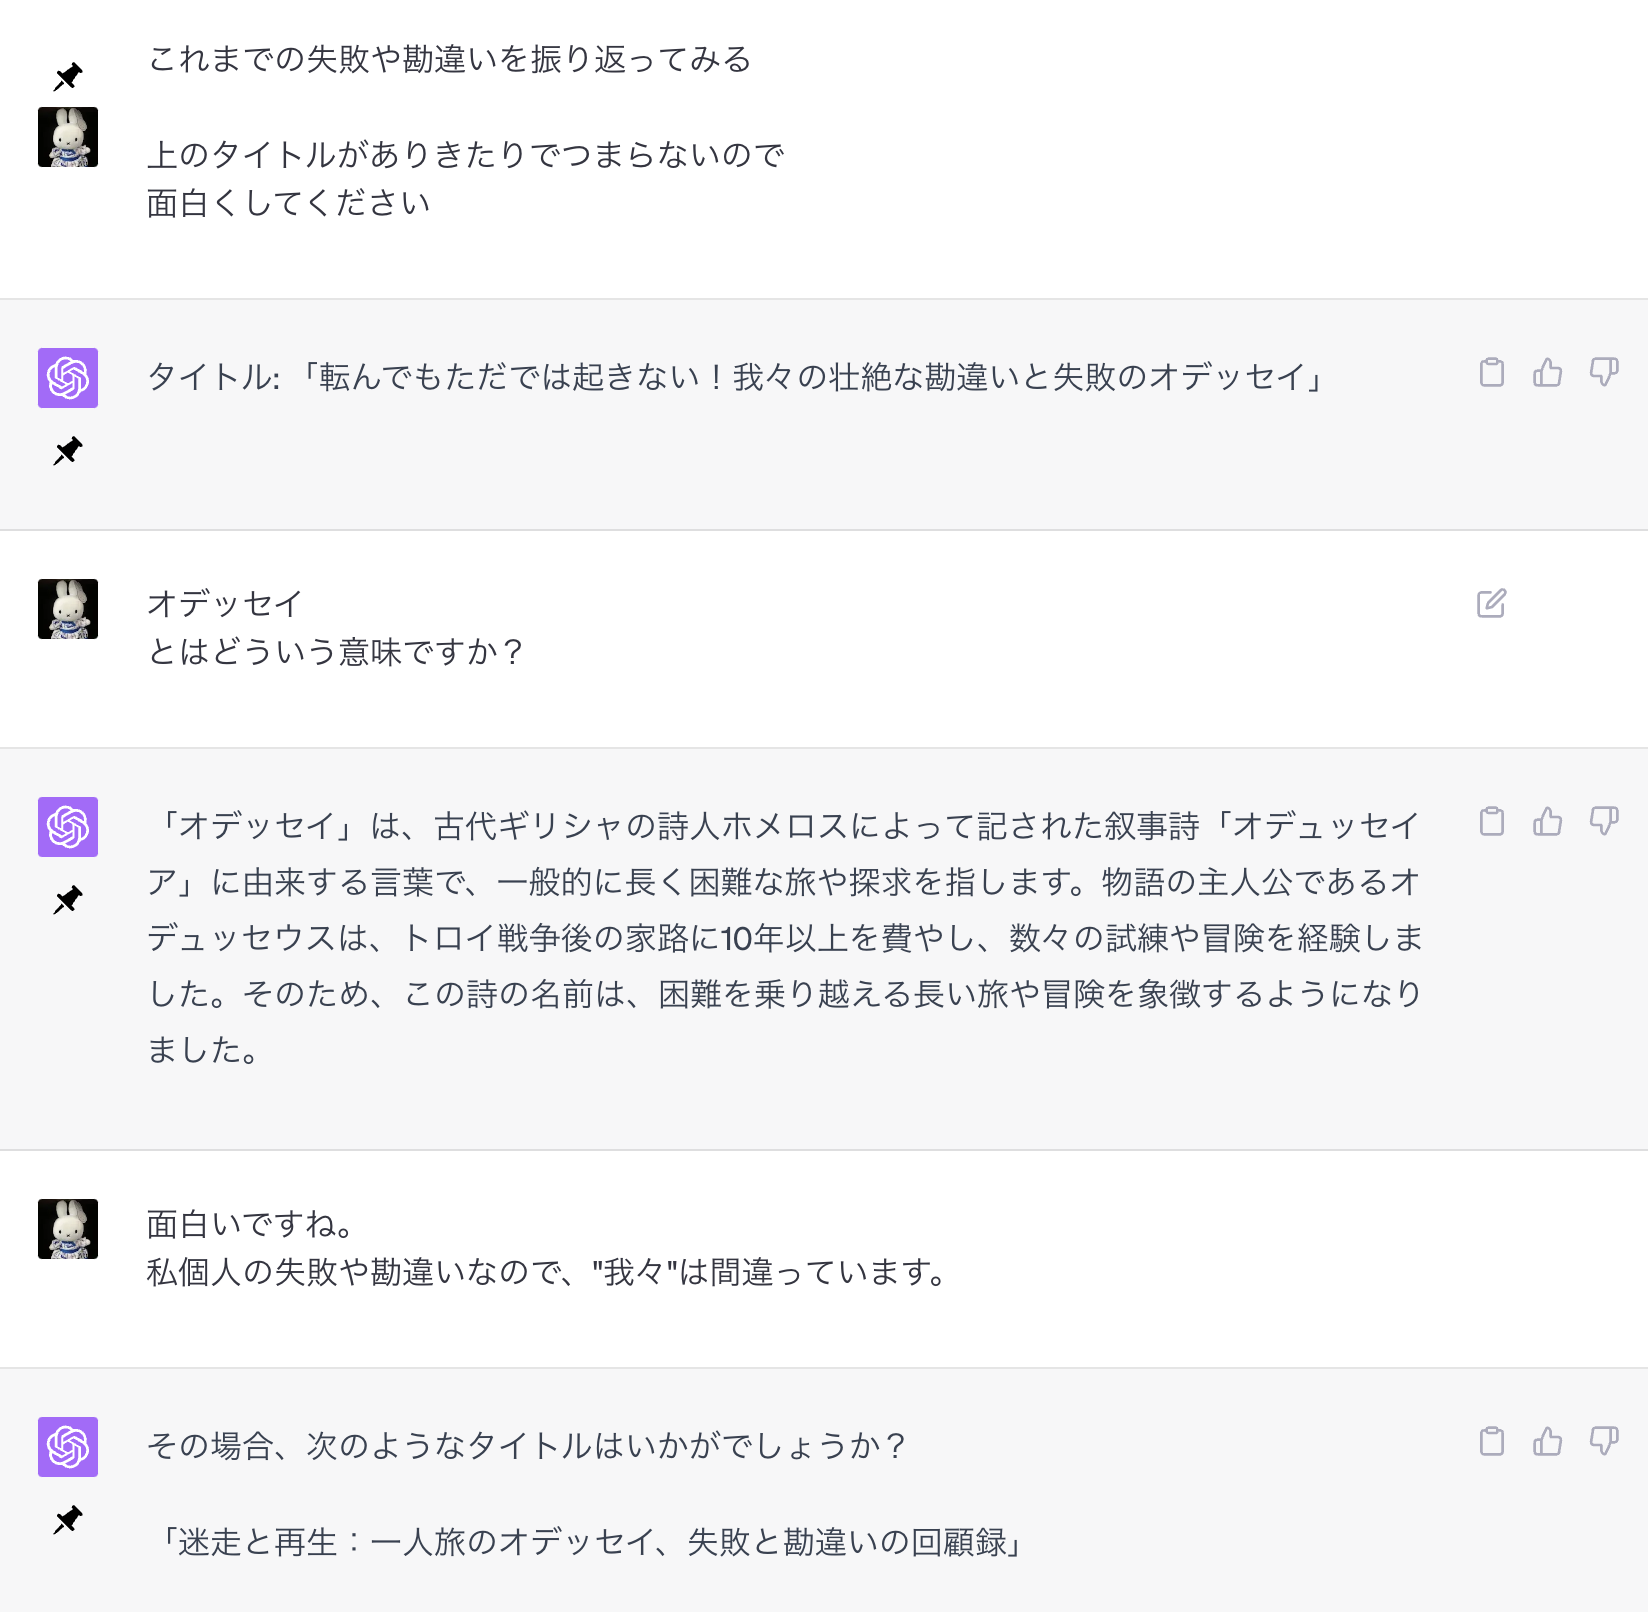Copy the explanation about the Odyssey

pos(1494,822)
